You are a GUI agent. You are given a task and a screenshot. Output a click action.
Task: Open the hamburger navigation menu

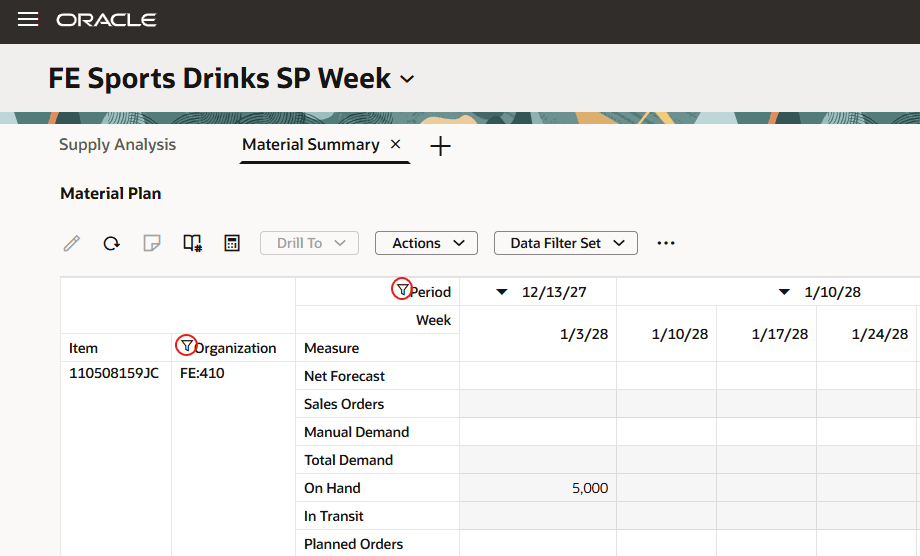(x=28, y=19)
